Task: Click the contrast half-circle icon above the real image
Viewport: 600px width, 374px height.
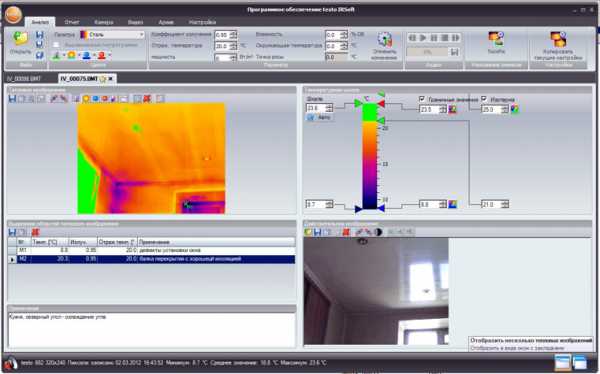Action: point(378,232)
